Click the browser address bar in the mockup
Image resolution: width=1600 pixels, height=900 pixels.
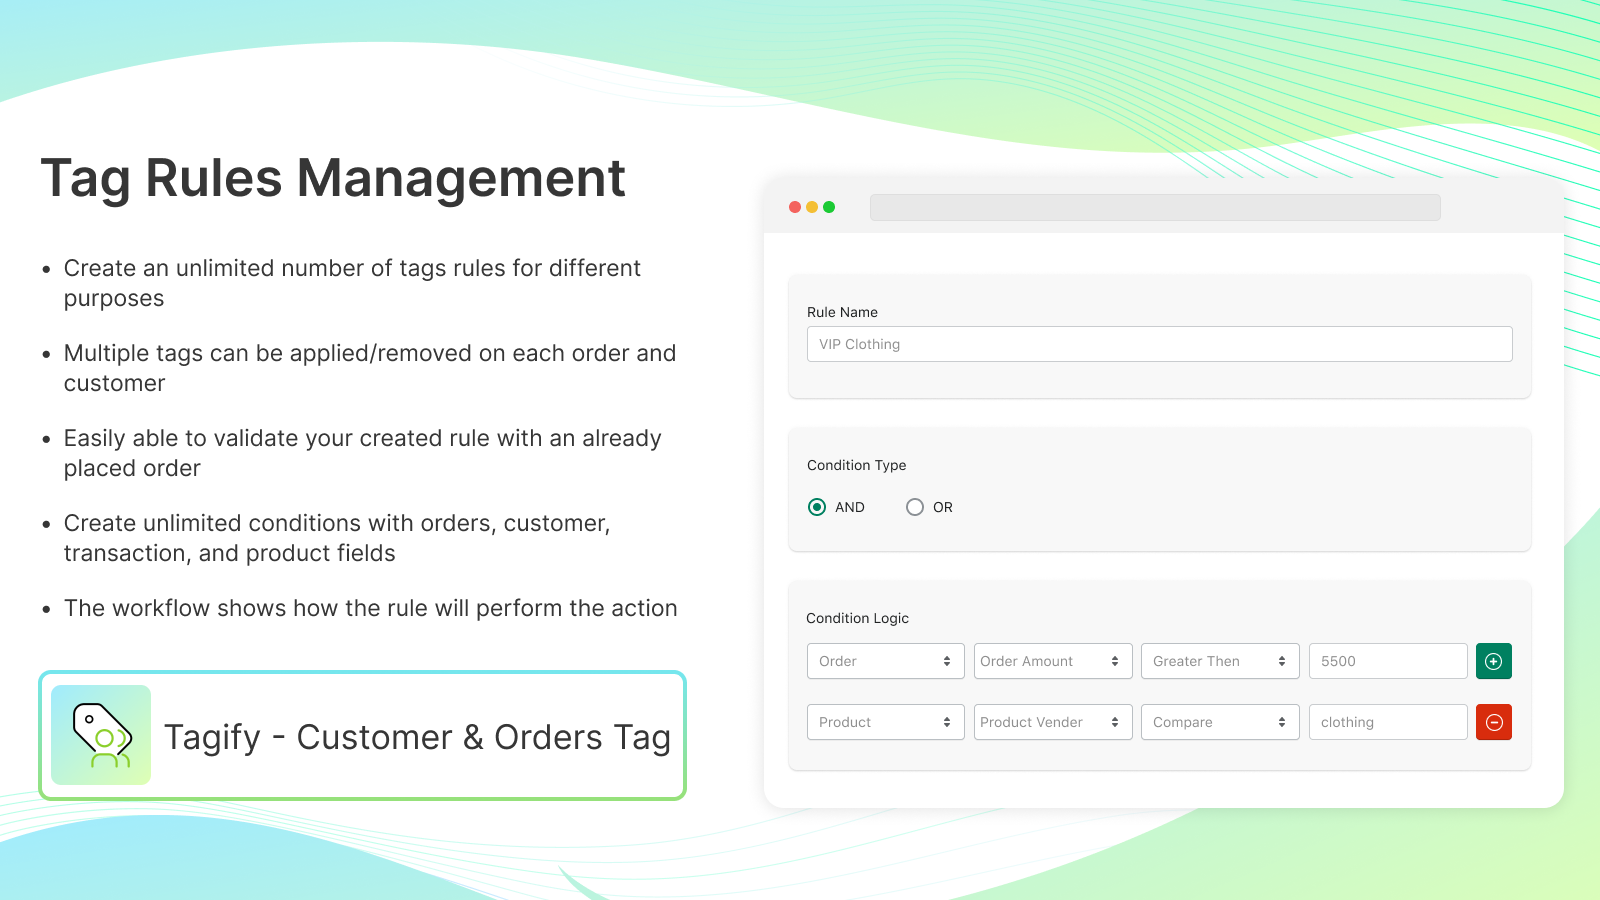click(x=1156, y=207)
